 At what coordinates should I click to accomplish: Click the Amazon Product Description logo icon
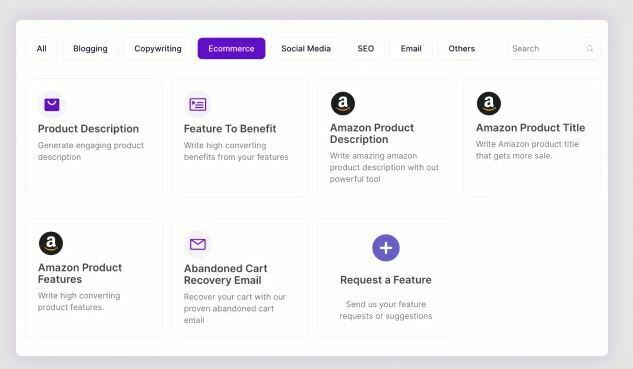pyautogui.click(x=343, y=103)
